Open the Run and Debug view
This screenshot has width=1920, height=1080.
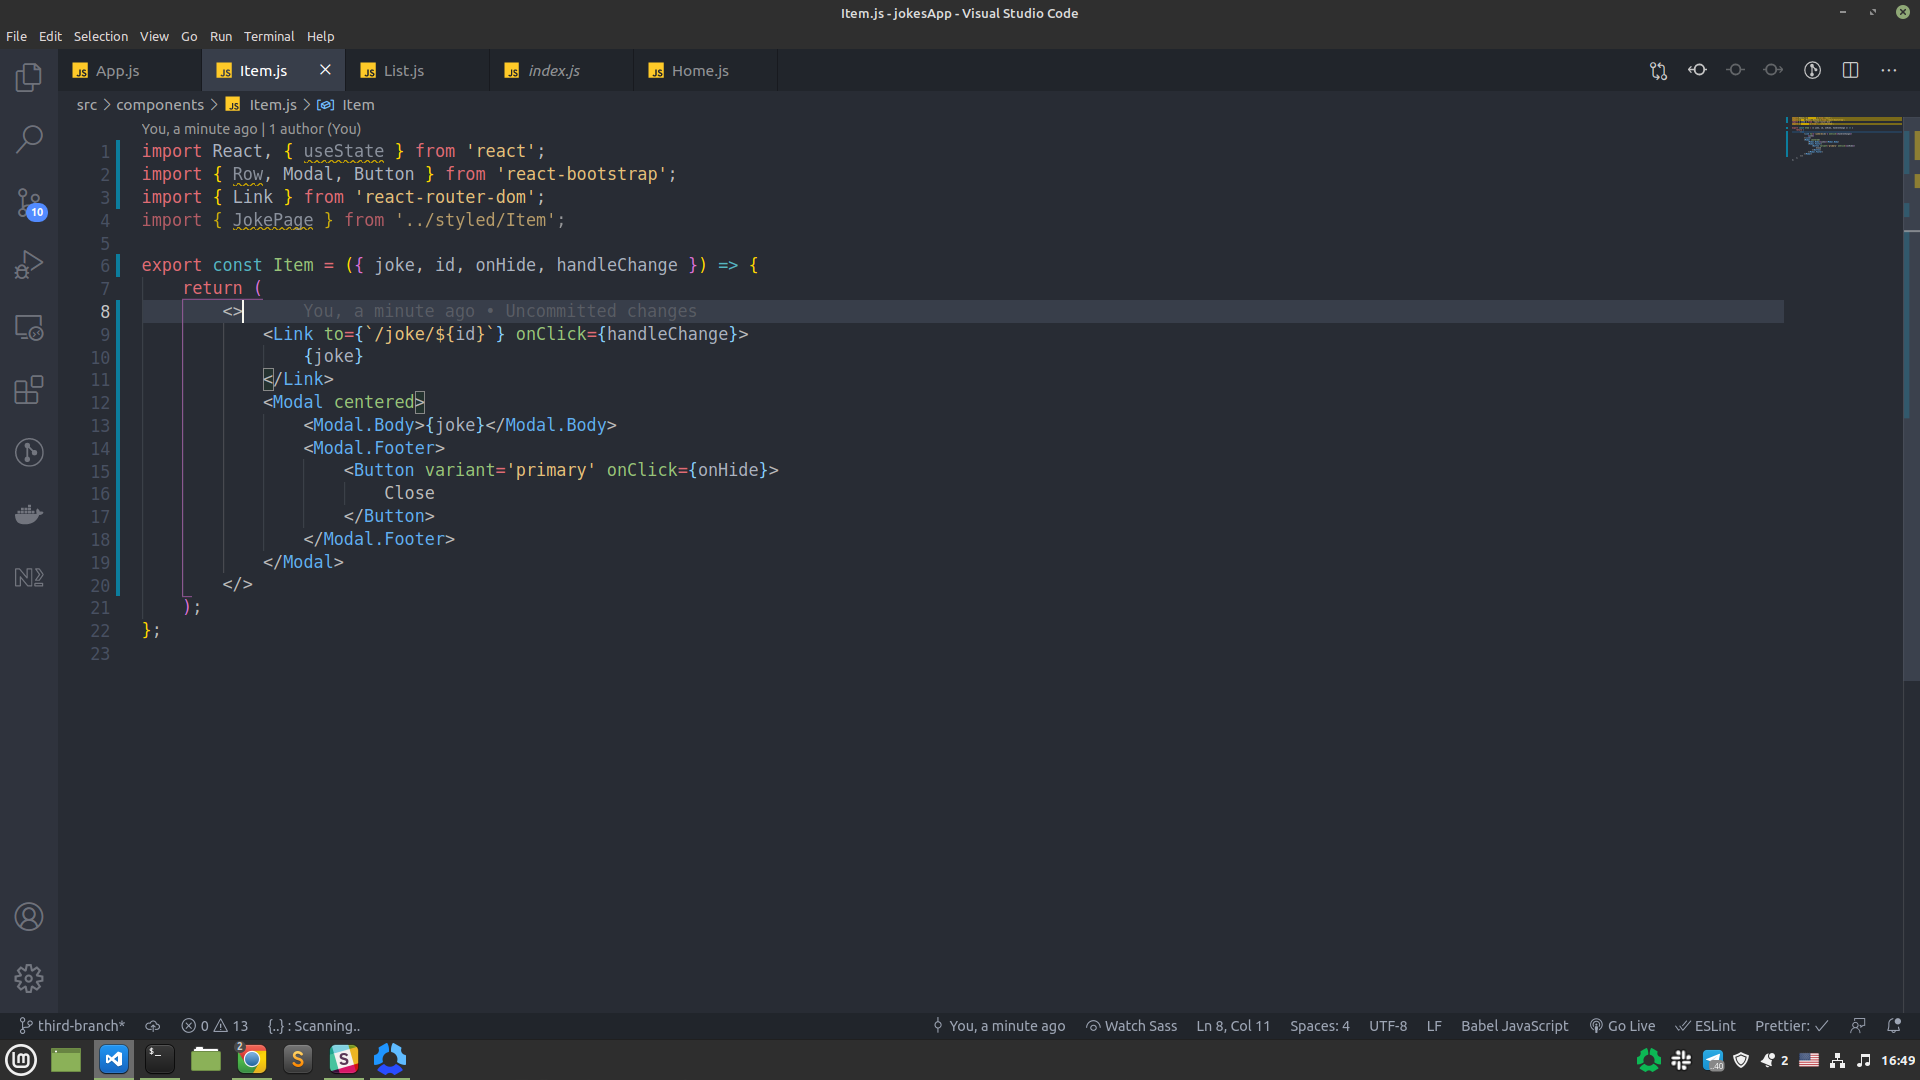(29, 265)
